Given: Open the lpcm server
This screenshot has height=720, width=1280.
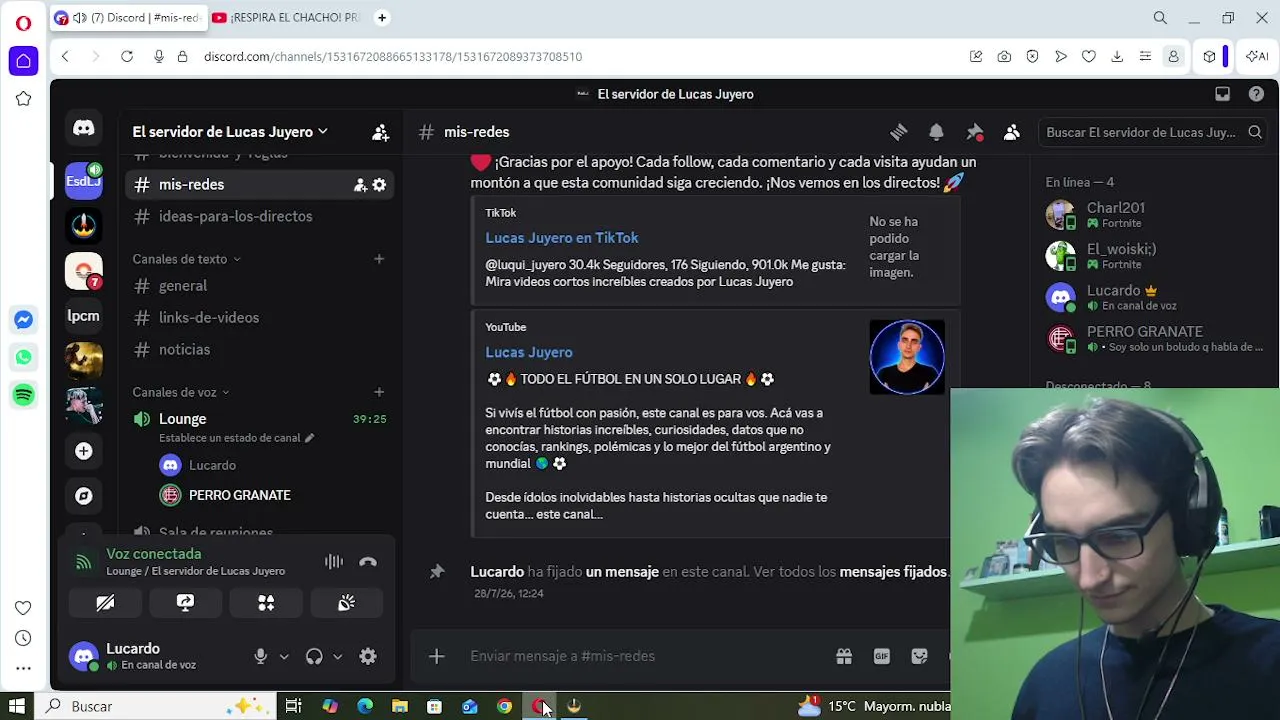Looking at the screenshot, I should click(x=84, y=316).
